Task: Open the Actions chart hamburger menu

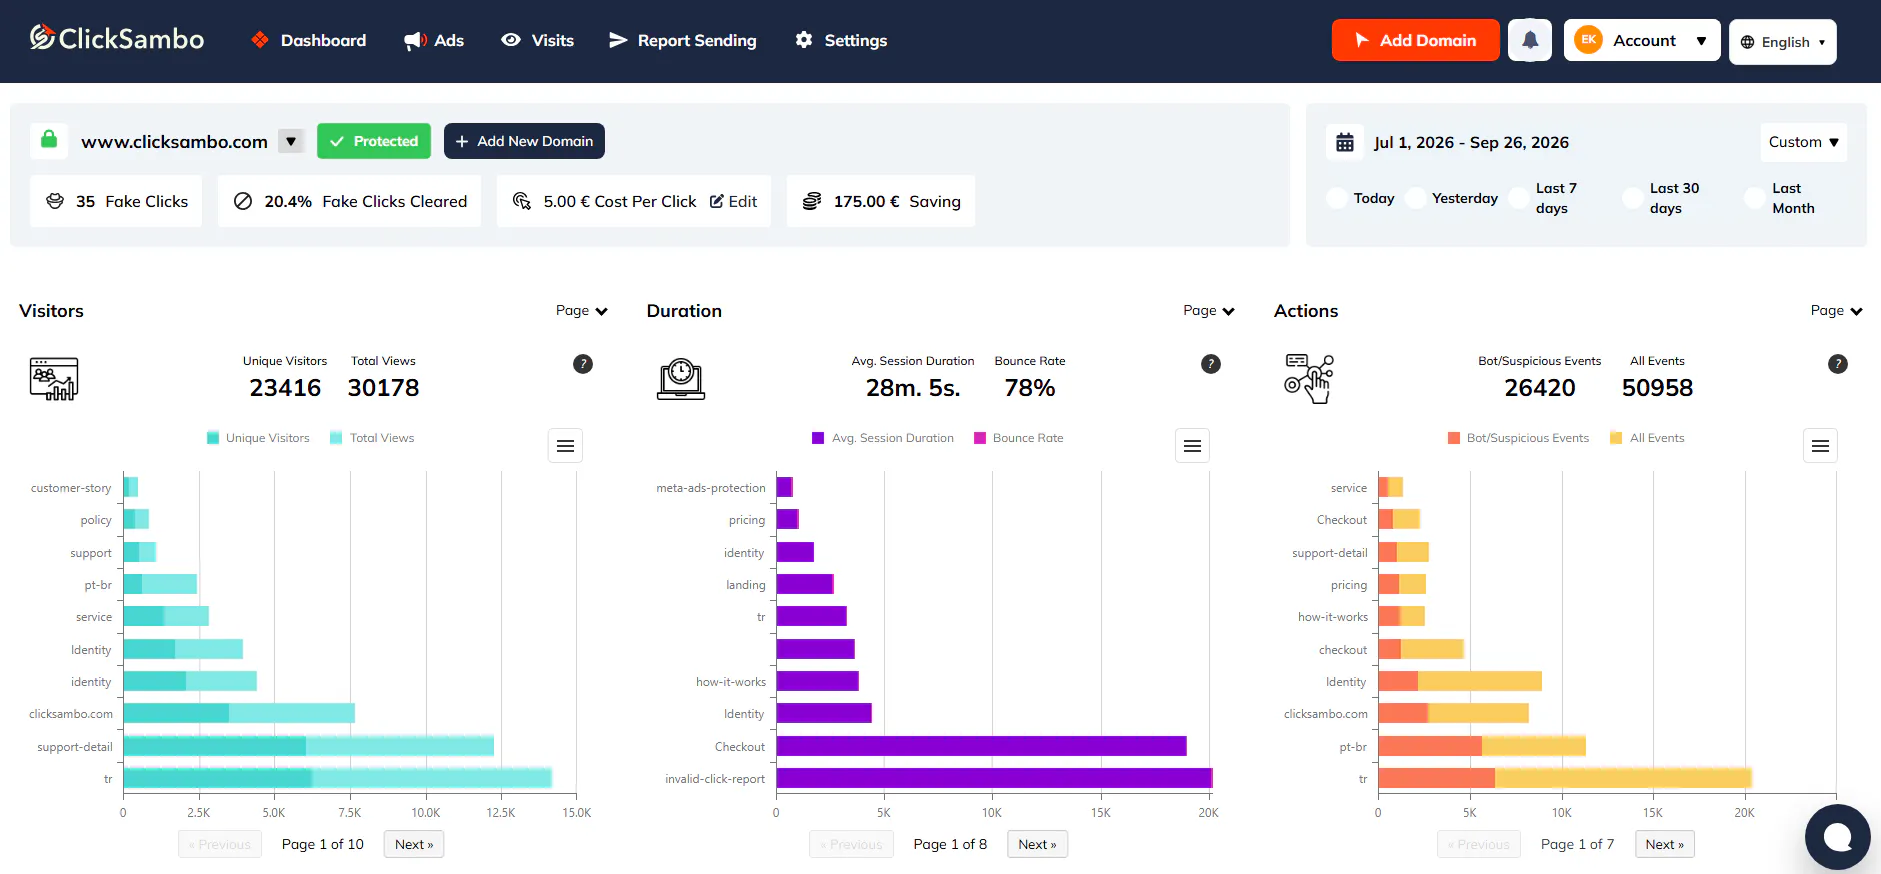Action: pos(1821,446)
